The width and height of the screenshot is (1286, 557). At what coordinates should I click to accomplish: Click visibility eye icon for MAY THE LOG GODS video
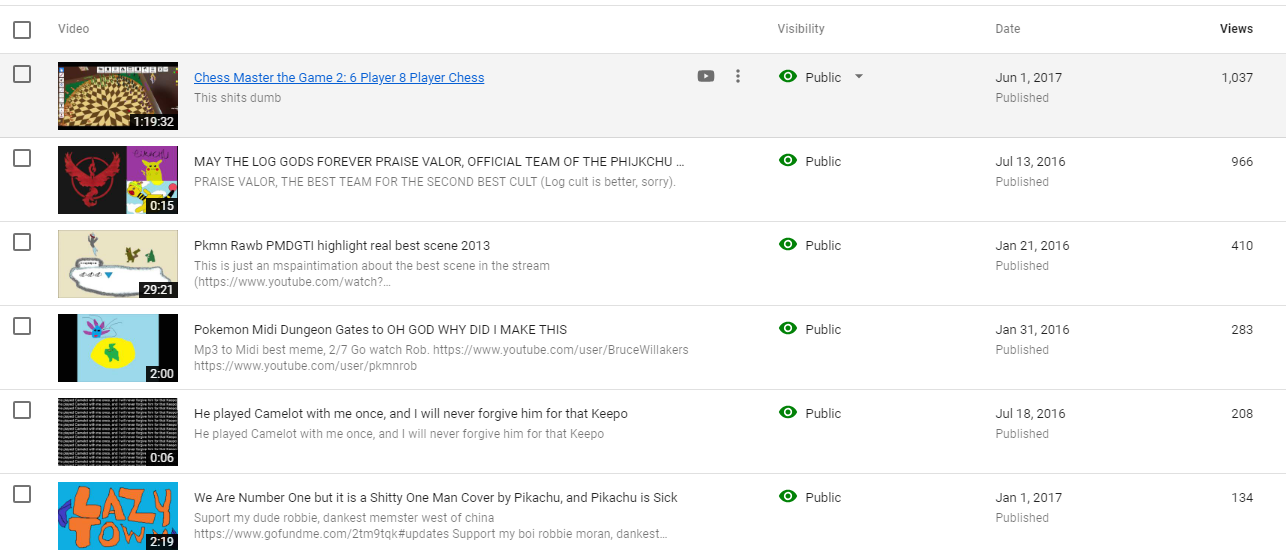click(x=788, y=161)
